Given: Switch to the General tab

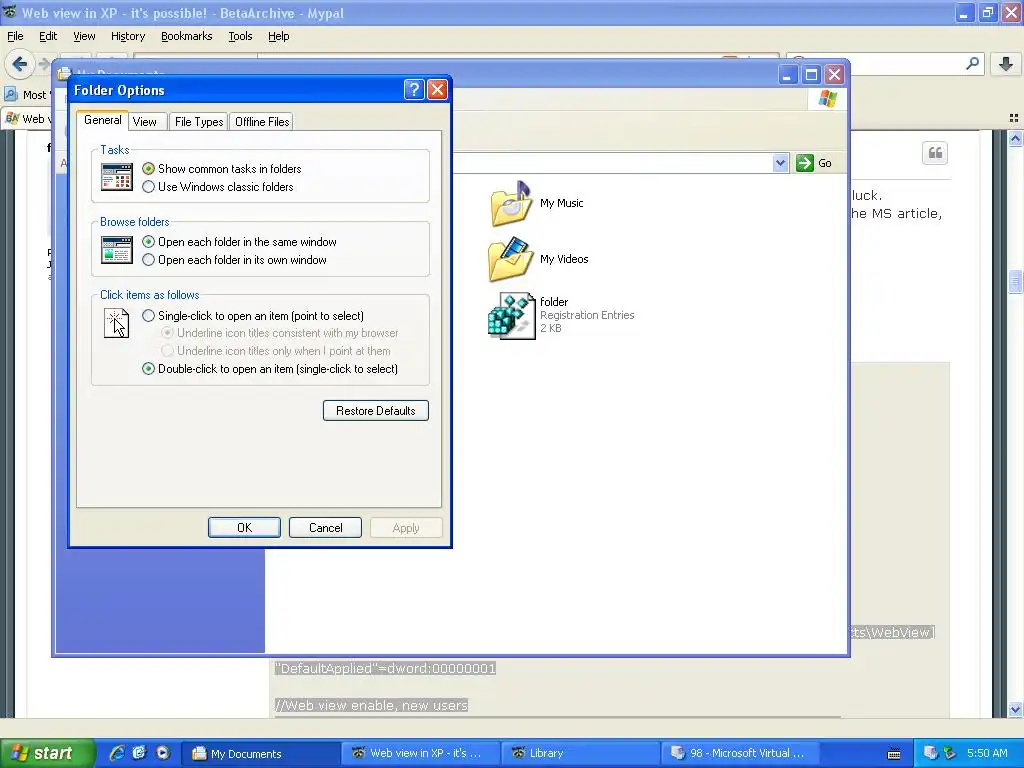Looking at the screenshot, I should (x=103, y=120).
